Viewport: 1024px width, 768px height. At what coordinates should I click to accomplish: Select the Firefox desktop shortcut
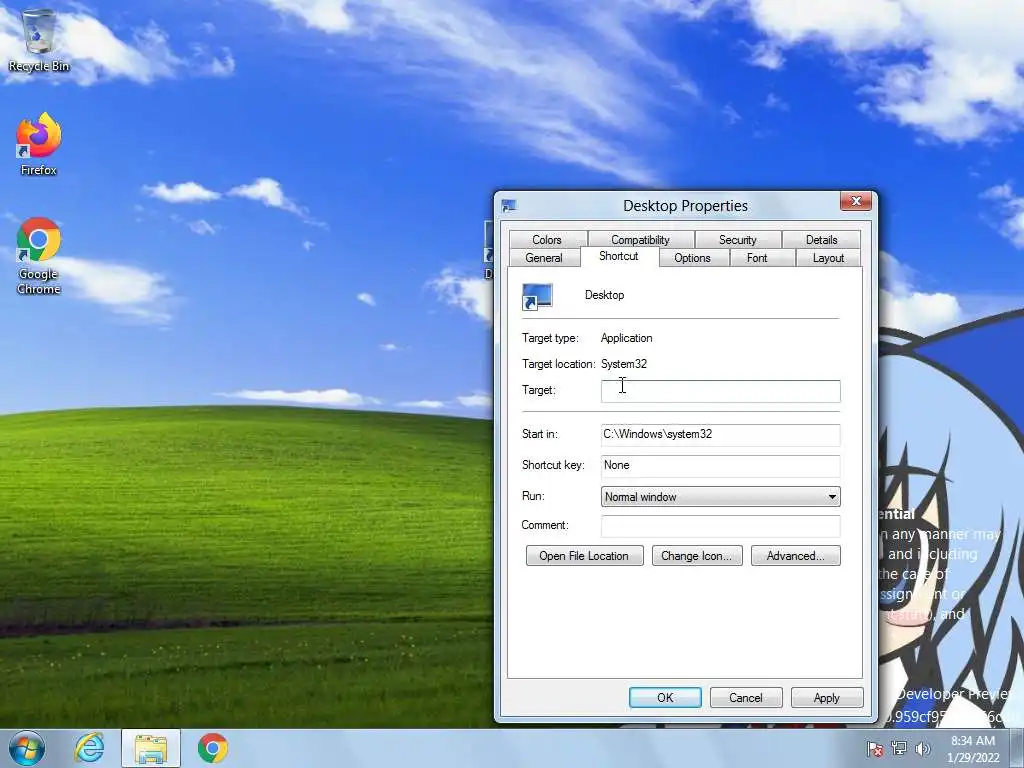point(39,144)
